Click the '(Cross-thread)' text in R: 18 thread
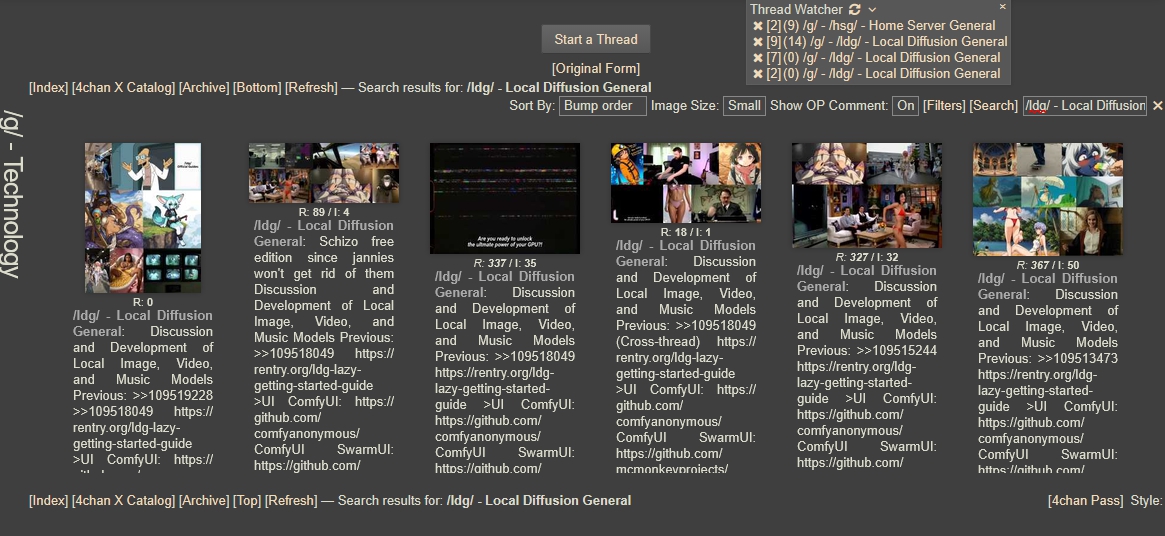 pyautogui.click(x=658, y=342)
